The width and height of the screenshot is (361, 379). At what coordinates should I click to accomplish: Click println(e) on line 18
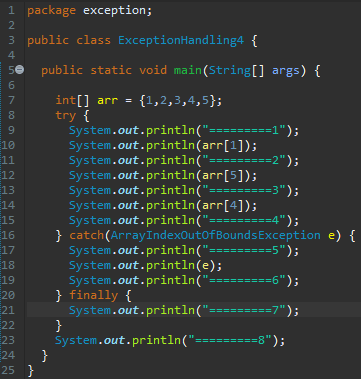(180, 265)
